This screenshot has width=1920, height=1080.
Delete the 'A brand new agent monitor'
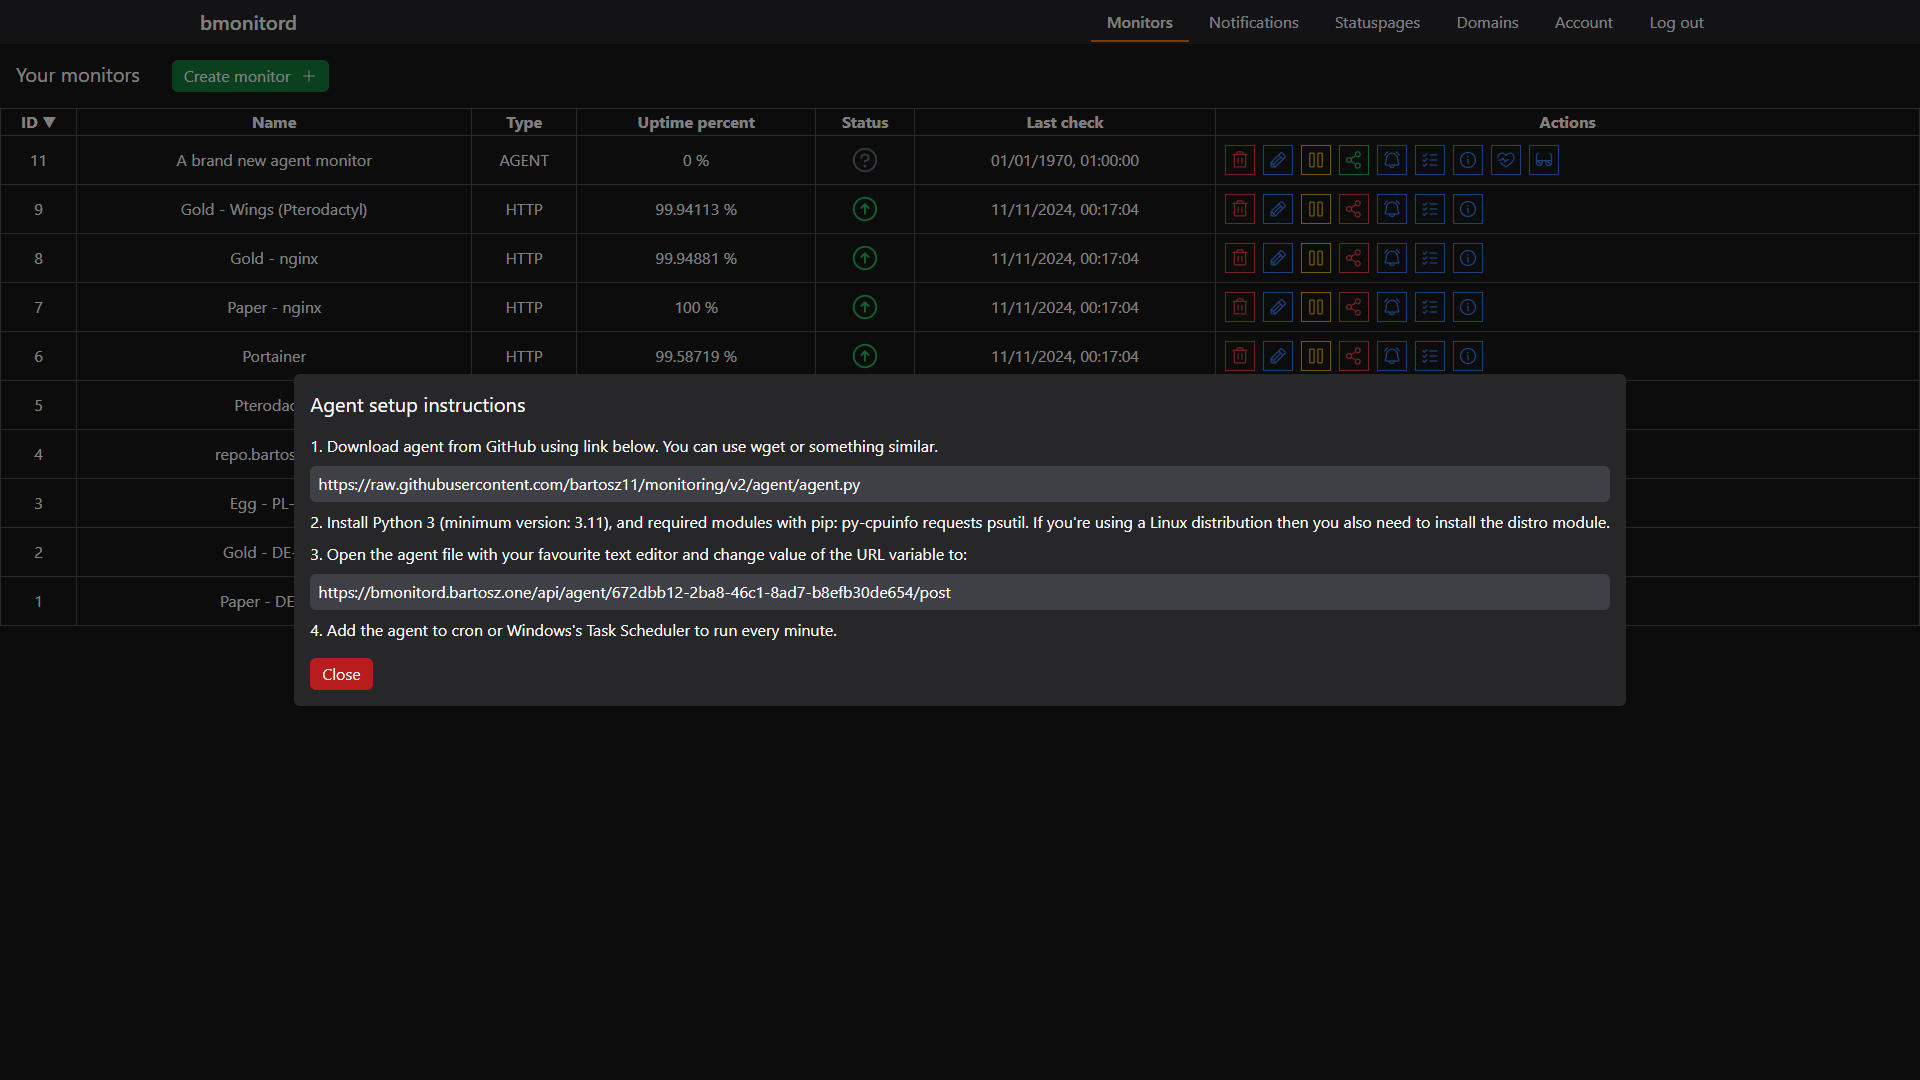pyautogui.click(x=1239, y=160)
